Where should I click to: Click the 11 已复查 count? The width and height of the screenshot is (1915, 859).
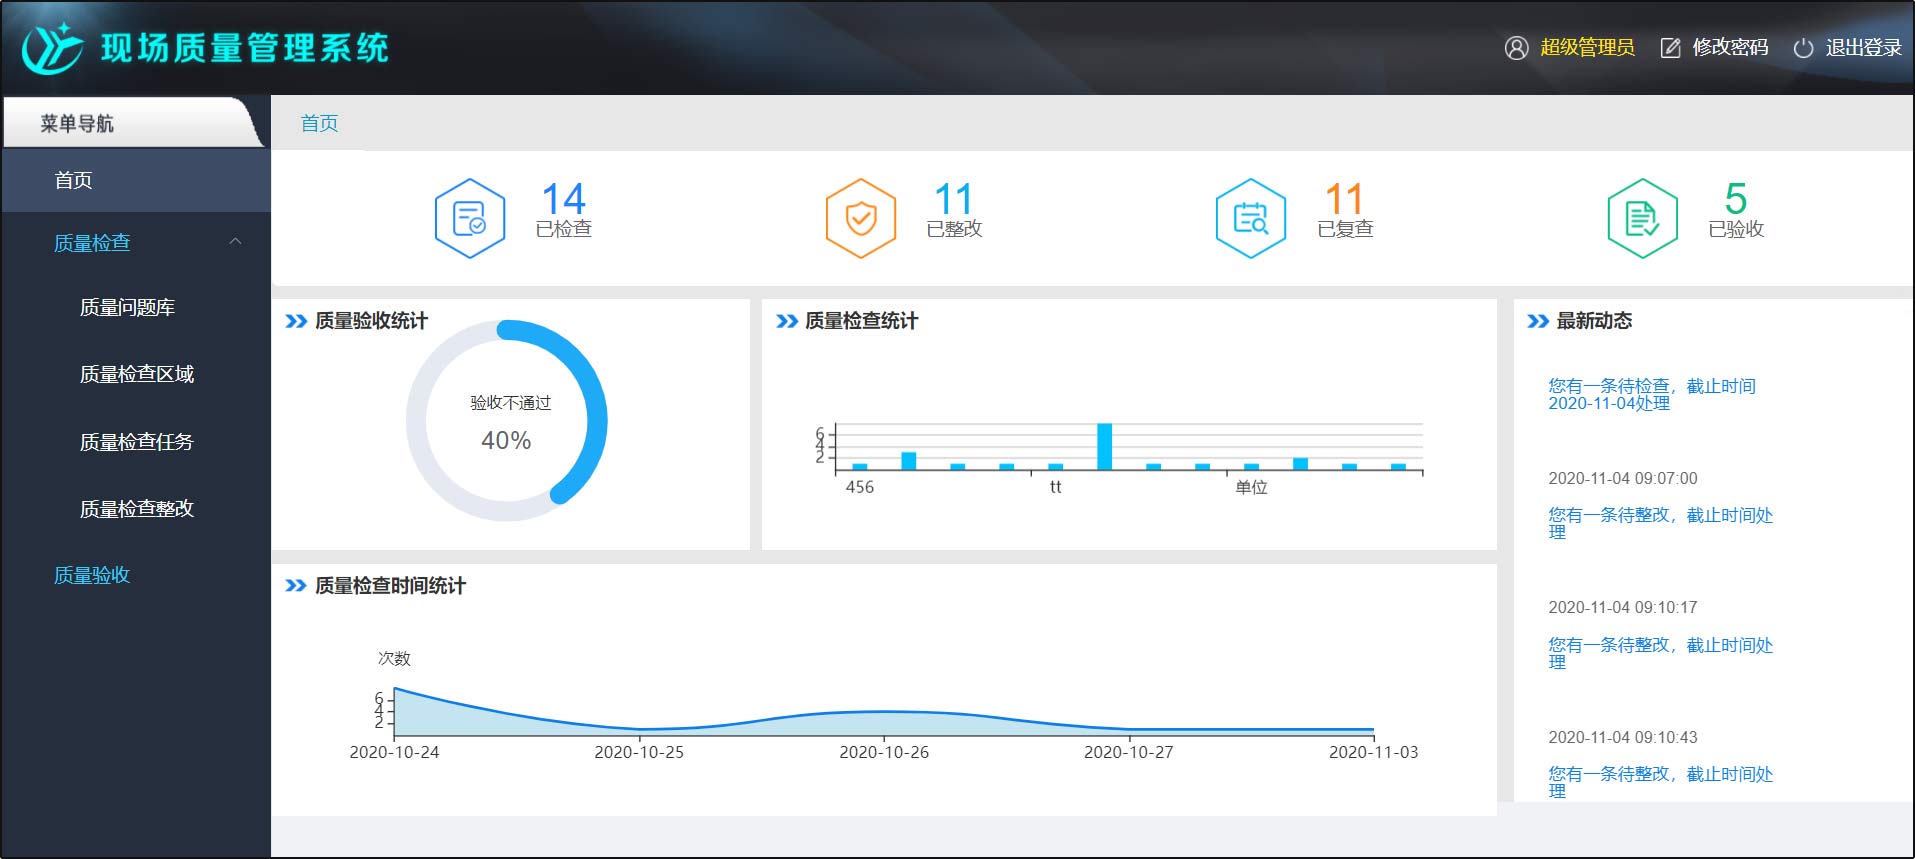pos(1344,199)
